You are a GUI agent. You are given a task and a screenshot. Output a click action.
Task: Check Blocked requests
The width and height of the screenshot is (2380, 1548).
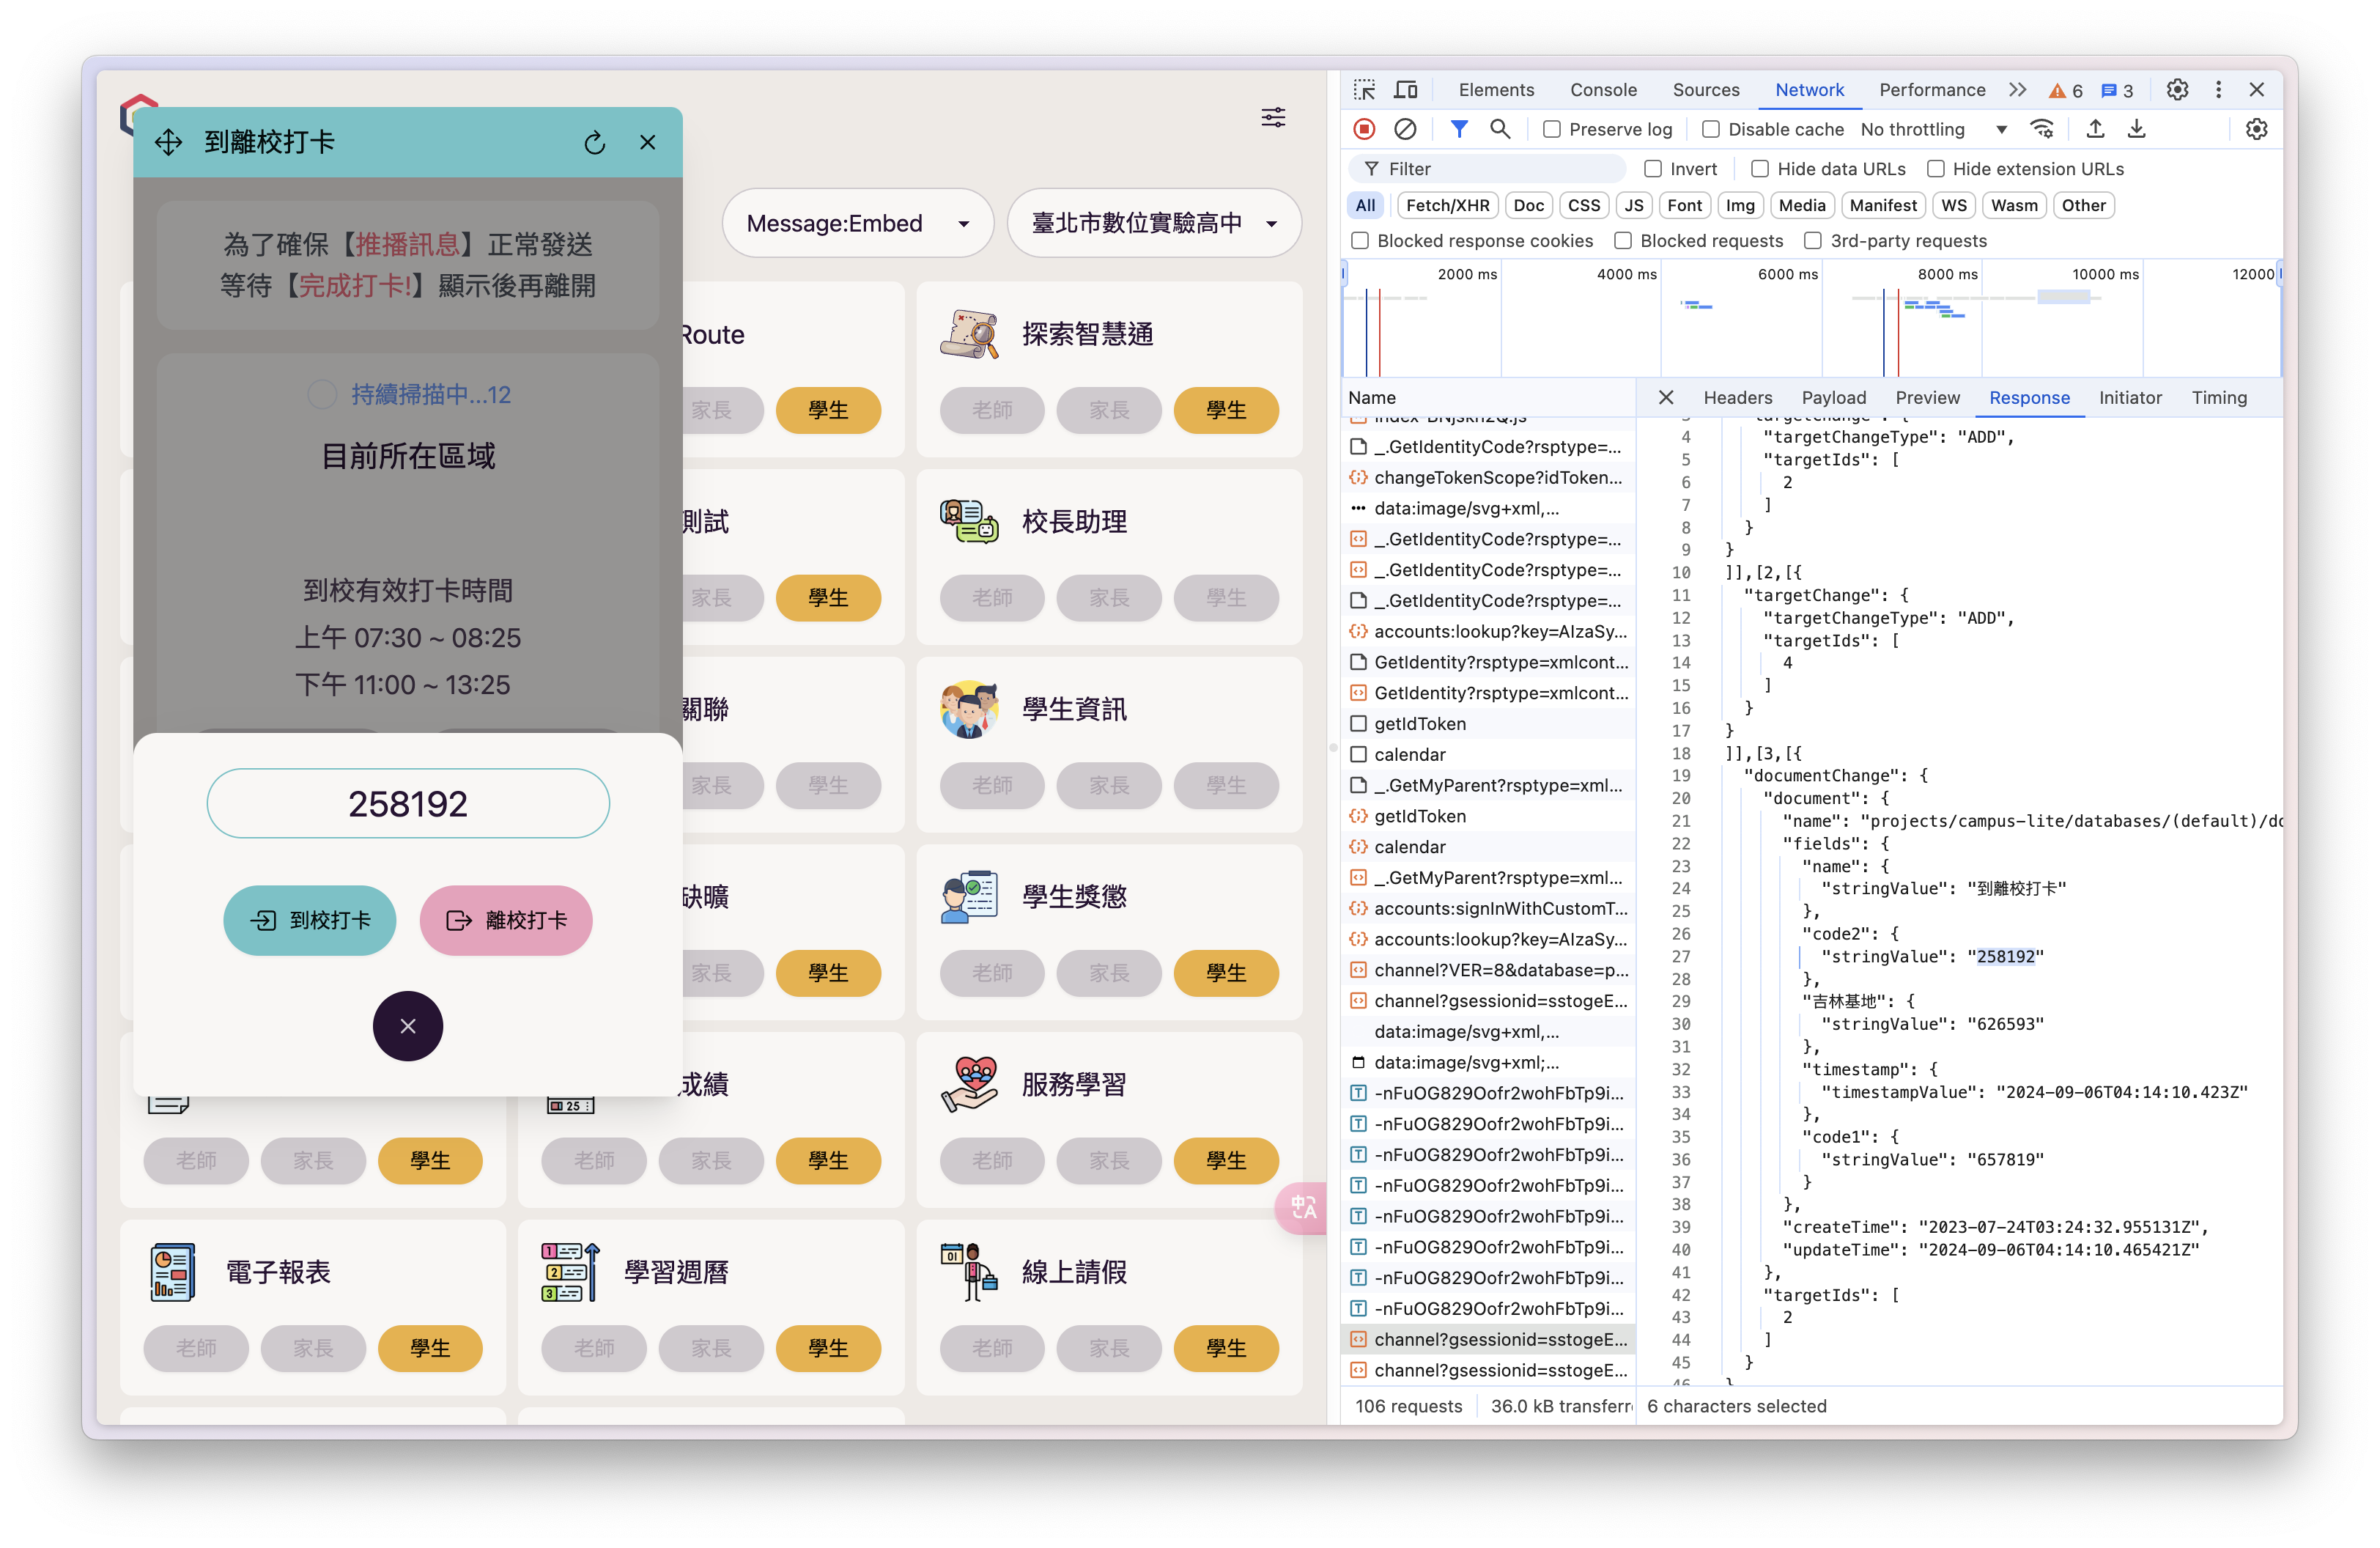[1623, 241]
